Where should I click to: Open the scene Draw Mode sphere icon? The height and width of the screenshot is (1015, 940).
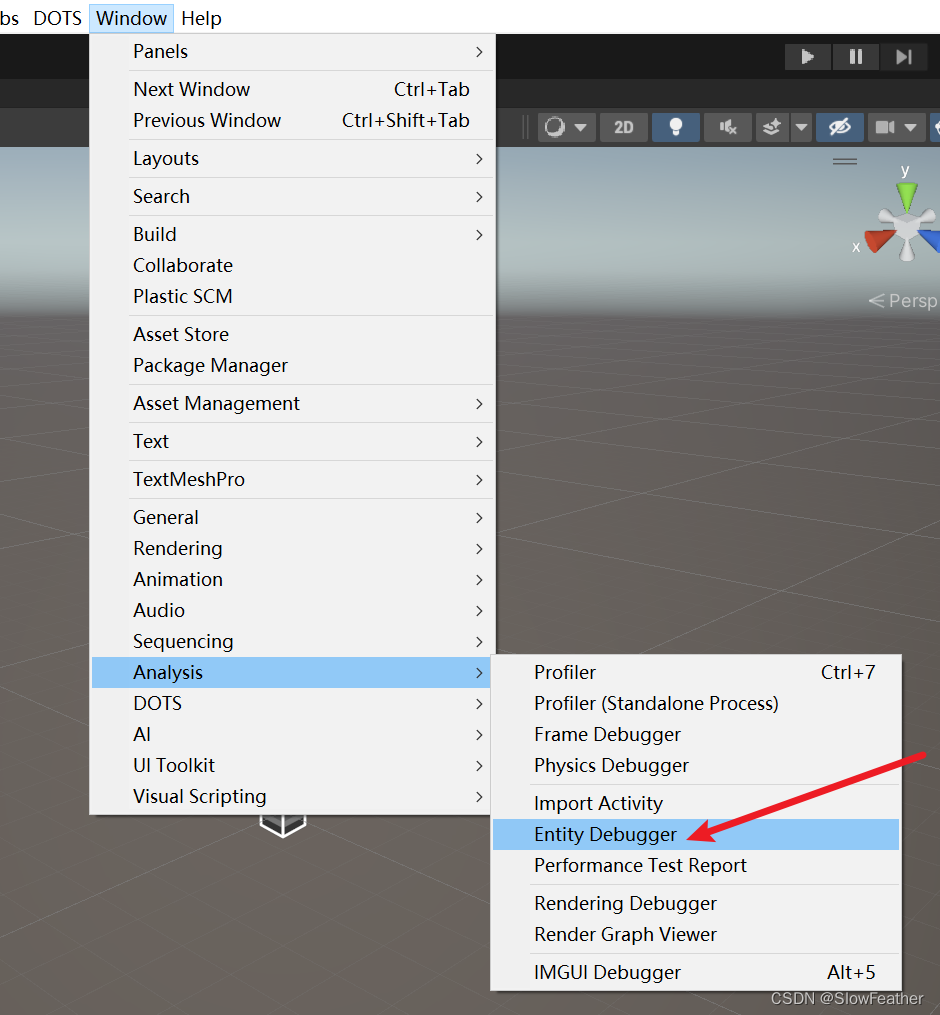pos(555,127)
